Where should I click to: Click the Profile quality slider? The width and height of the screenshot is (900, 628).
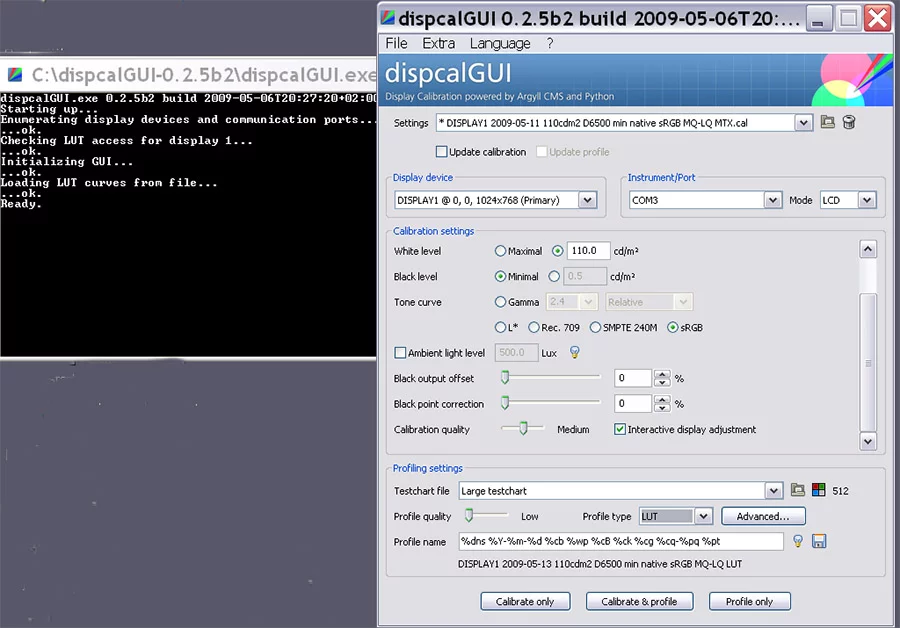486,515
